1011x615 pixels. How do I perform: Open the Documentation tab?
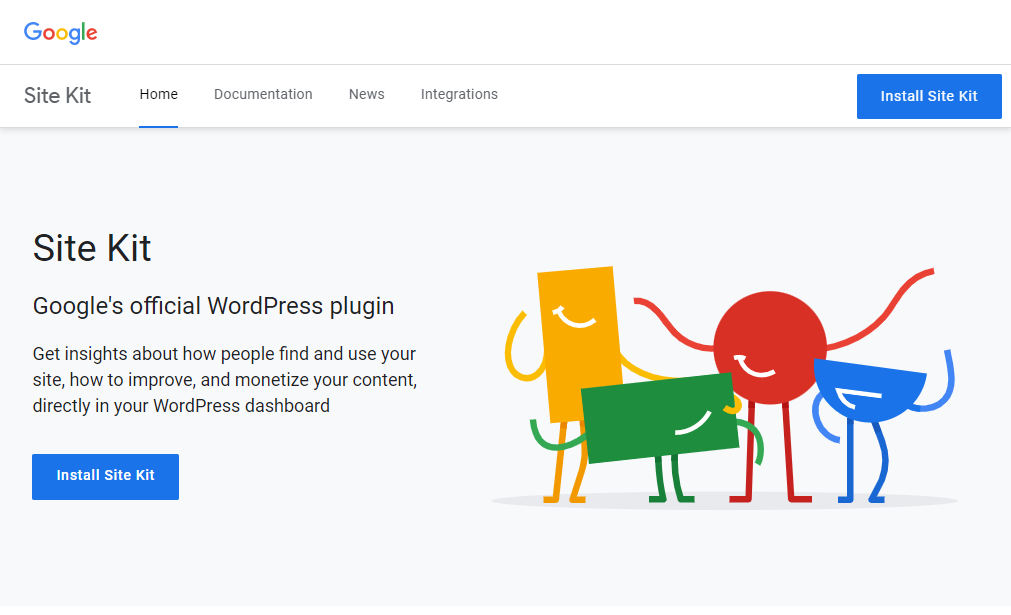tap(263, 94)
